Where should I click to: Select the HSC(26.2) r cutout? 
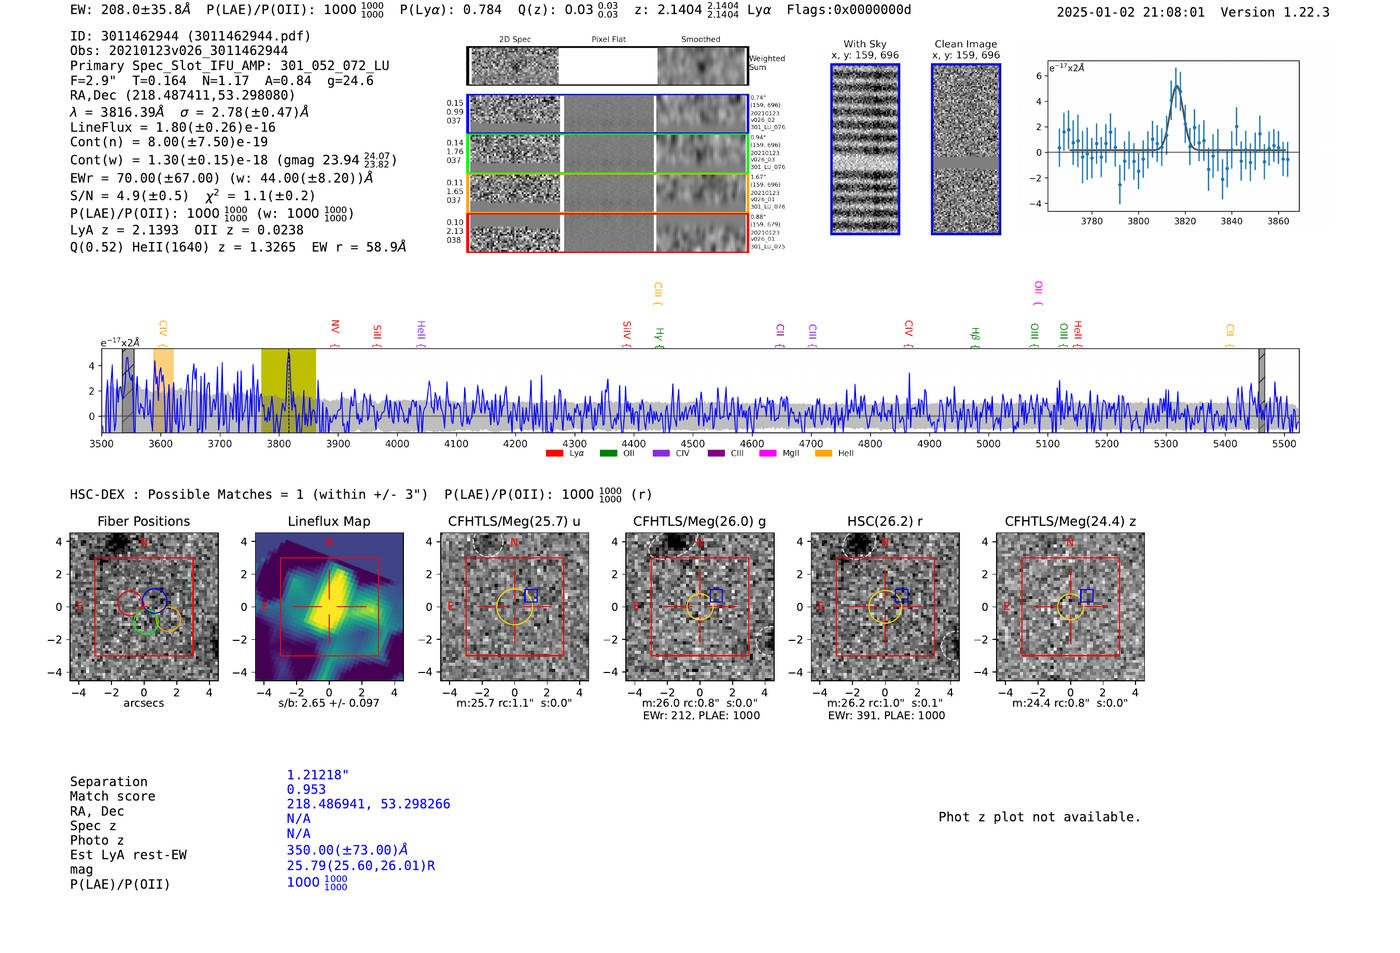point(885,607)
